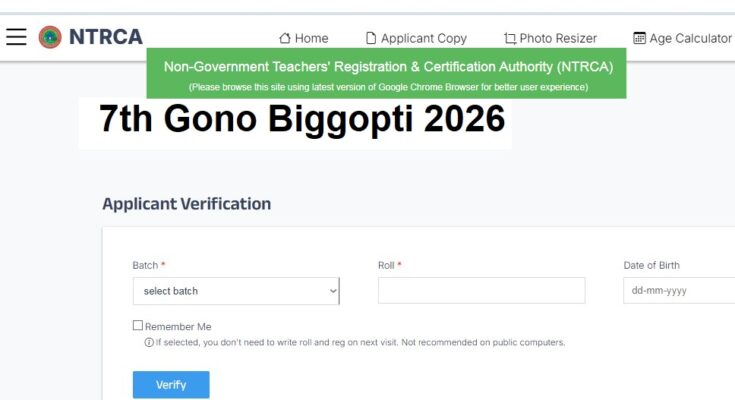Click the NTRCA brand name text
The height and width of the screenshot is (400, 735).
coord(105,37)
